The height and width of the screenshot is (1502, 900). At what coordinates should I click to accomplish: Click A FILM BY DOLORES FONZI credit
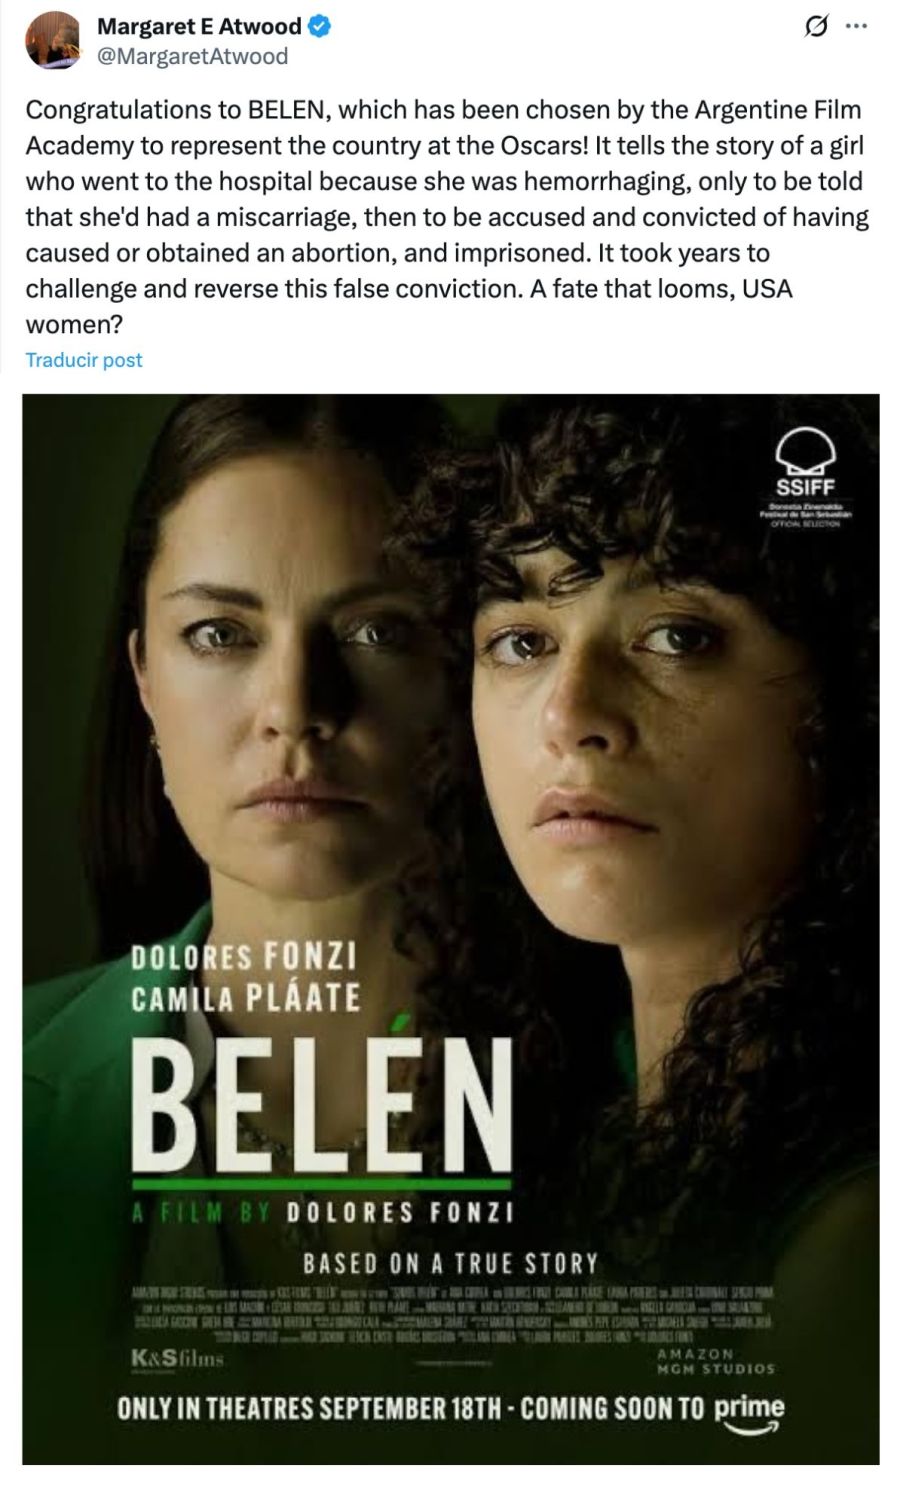coord(323,1213)
